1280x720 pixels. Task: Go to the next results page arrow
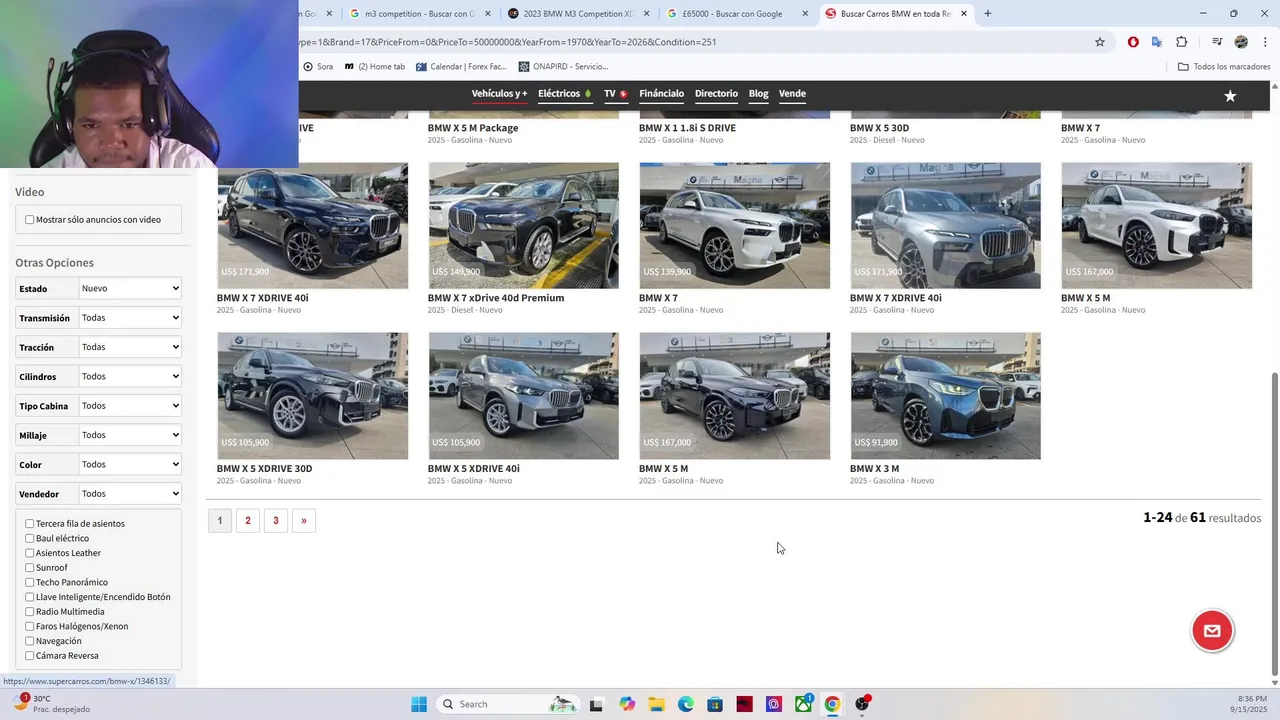click(304, 520)
